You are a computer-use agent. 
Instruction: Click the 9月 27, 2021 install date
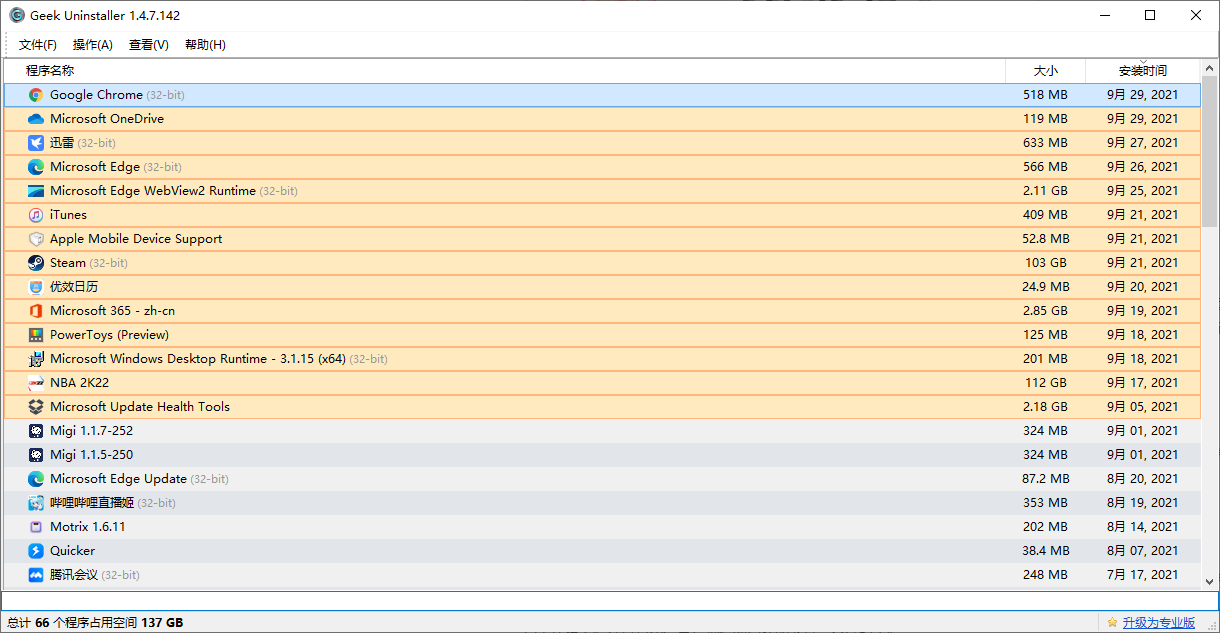tap(1142, 143)
